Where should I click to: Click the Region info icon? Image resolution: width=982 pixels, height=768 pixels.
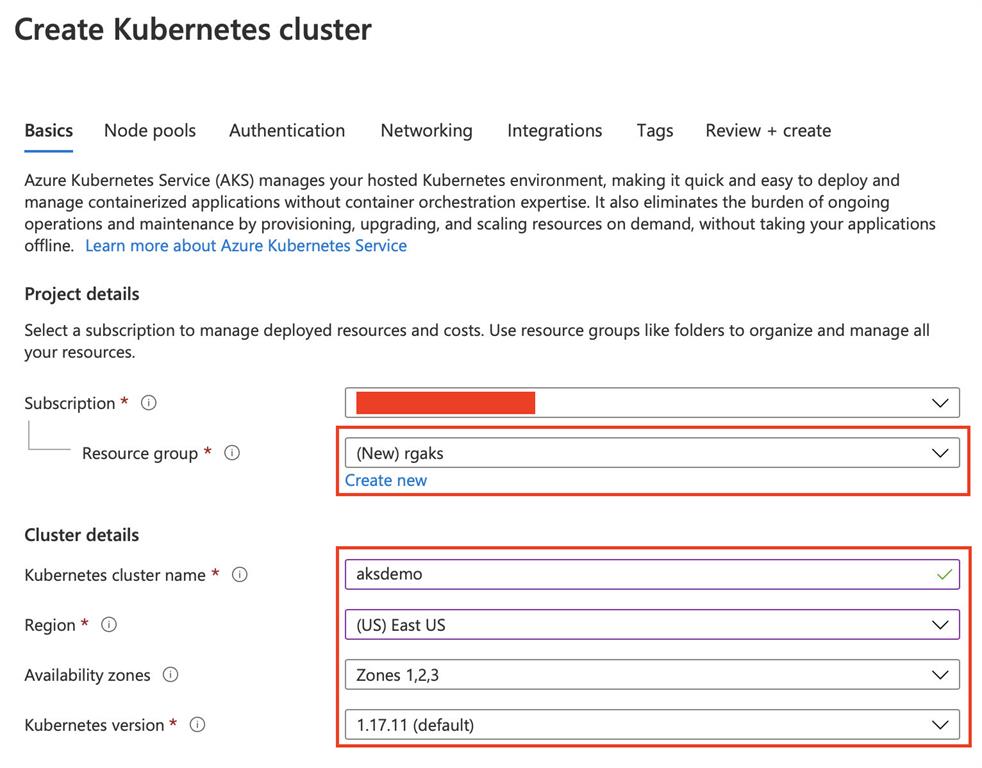click(109, 625)
